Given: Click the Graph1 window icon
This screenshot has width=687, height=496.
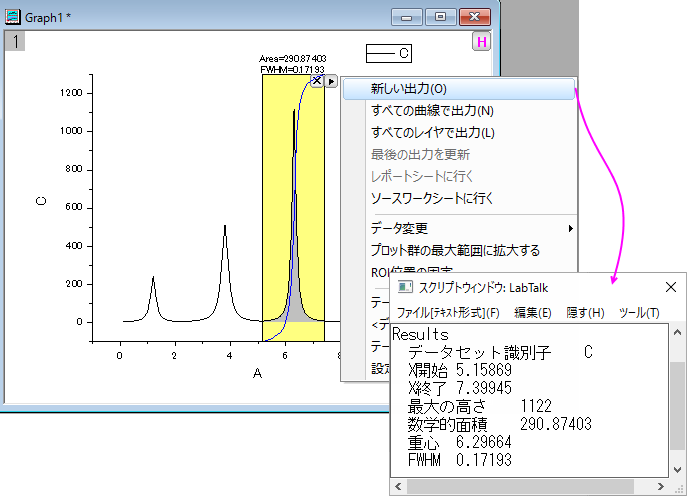Looking at the screenshot, I should coord(13,17).
